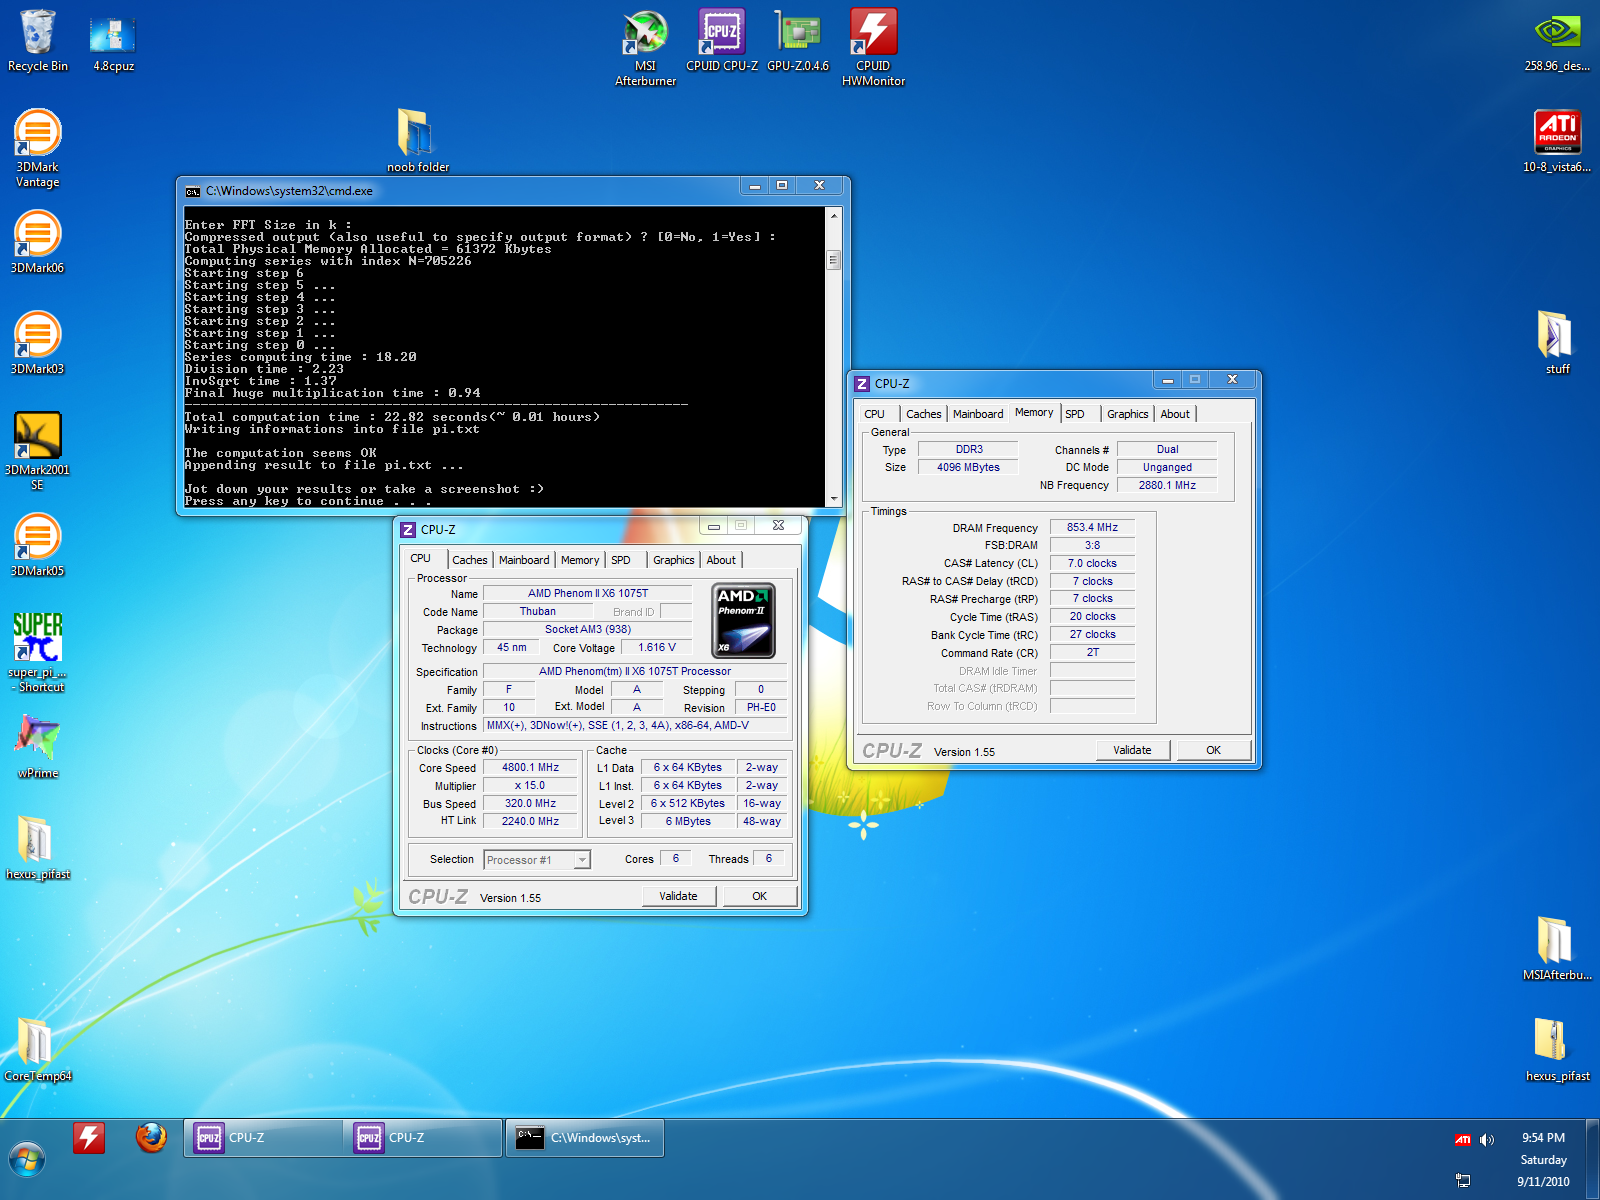Open the Recycle Bin desktop icon

(38, 40)
